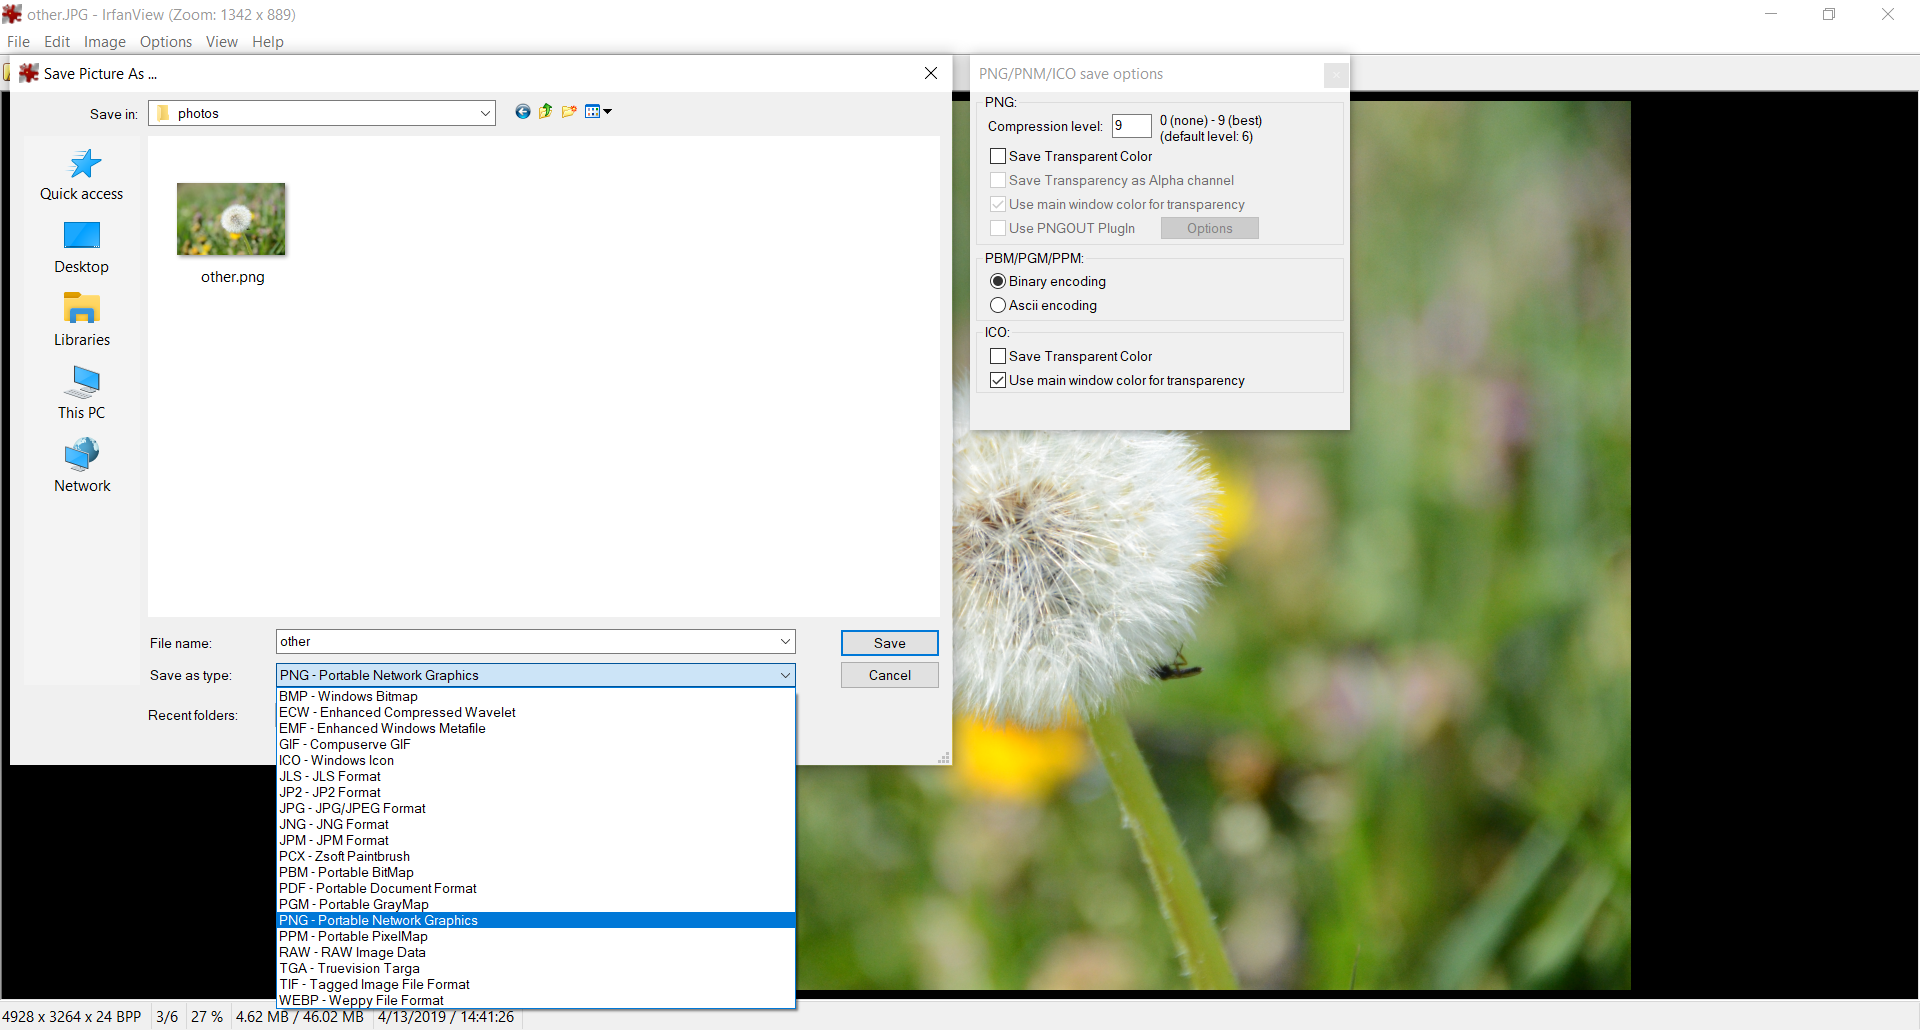Screen dimensions: 1920x1030
Task: Click the Save button
Action: [889, 643]
